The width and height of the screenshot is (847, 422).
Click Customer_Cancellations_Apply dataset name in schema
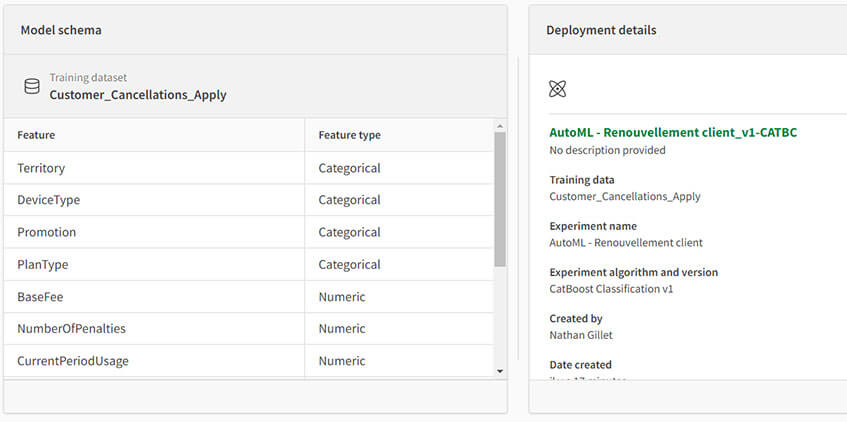coord(138,95)
